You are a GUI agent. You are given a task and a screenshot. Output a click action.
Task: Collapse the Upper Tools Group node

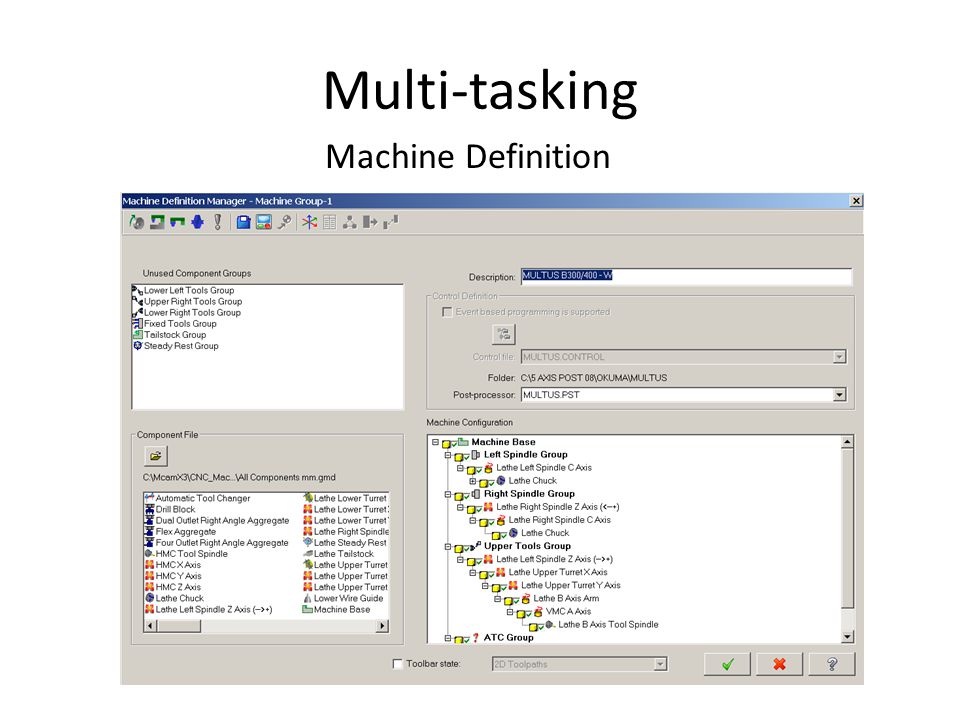pyautogui.click(x=448, y=547)
